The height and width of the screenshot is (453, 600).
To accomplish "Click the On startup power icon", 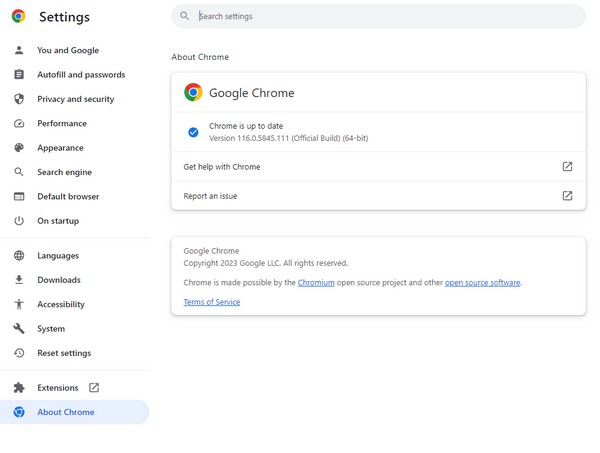I will coord(19,221).
